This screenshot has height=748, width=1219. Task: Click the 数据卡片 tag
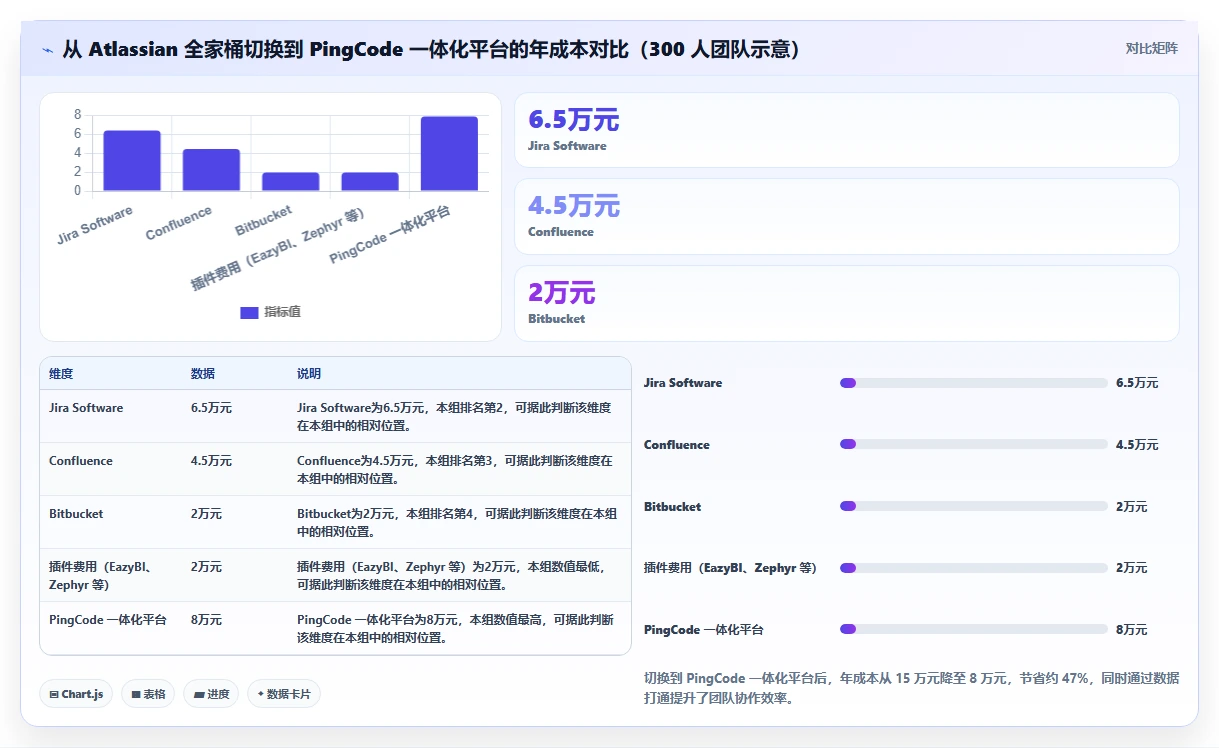point(284,694)
